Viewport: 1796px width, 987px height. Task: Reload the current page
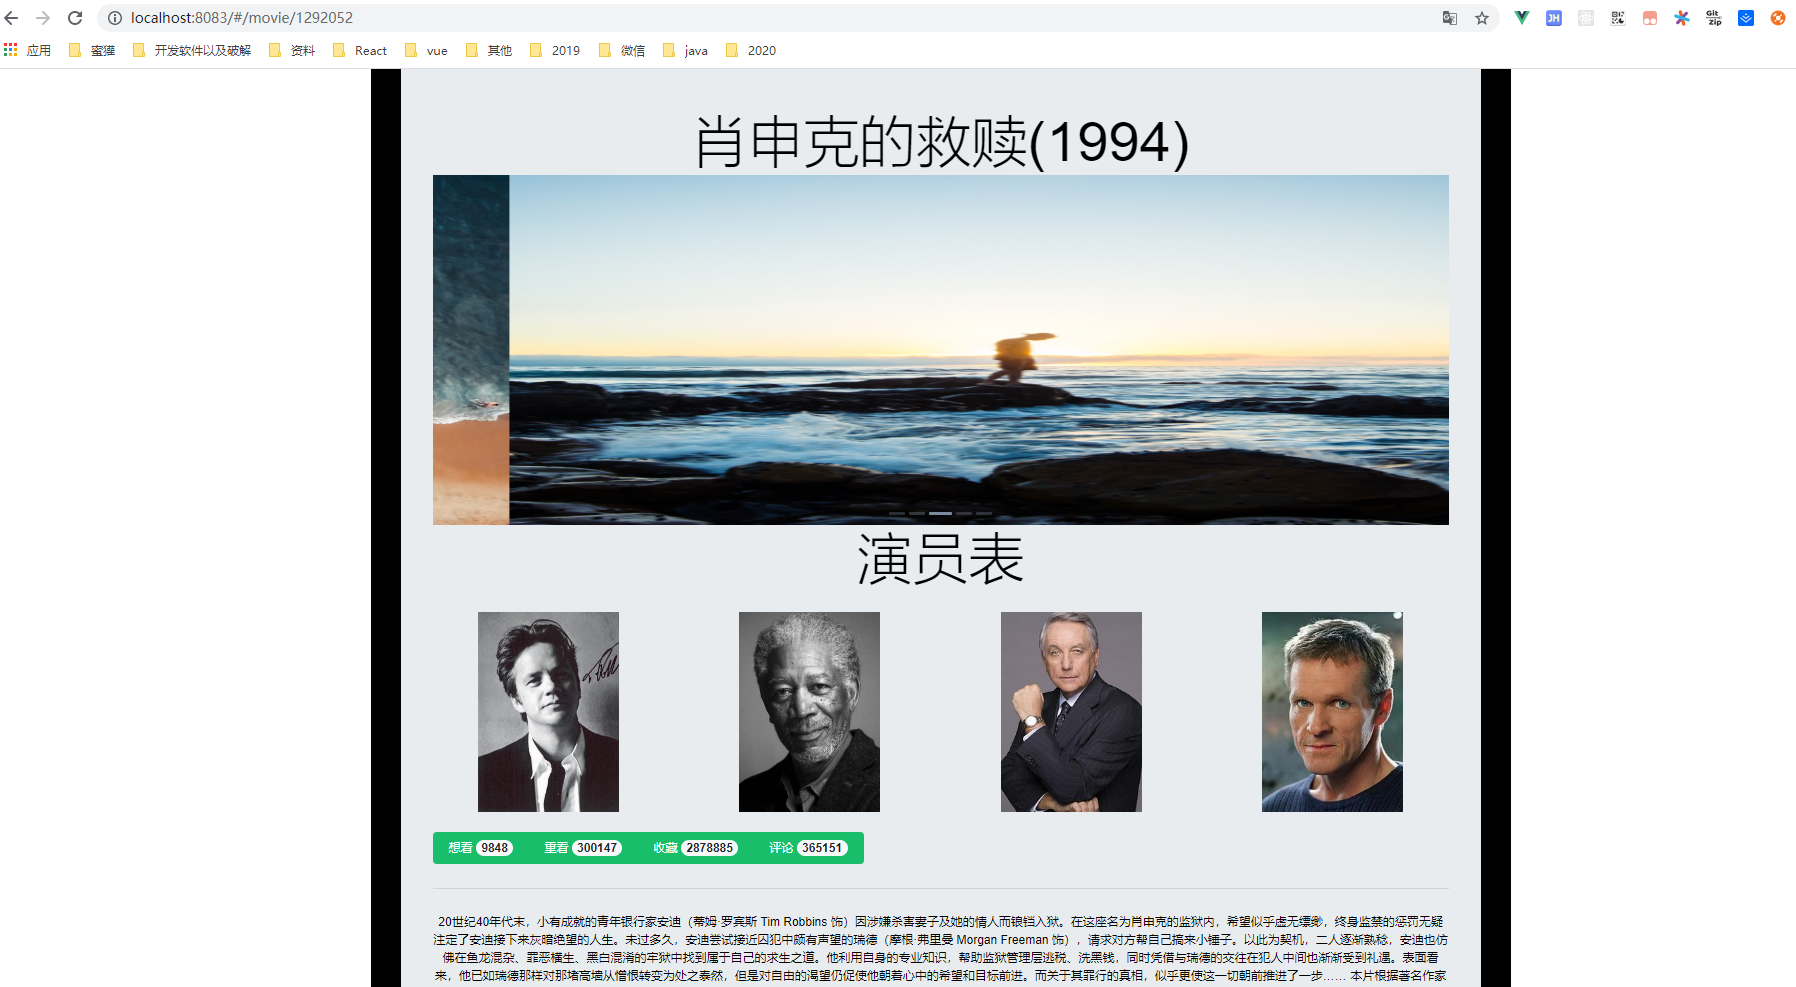(x=75, y=18)
